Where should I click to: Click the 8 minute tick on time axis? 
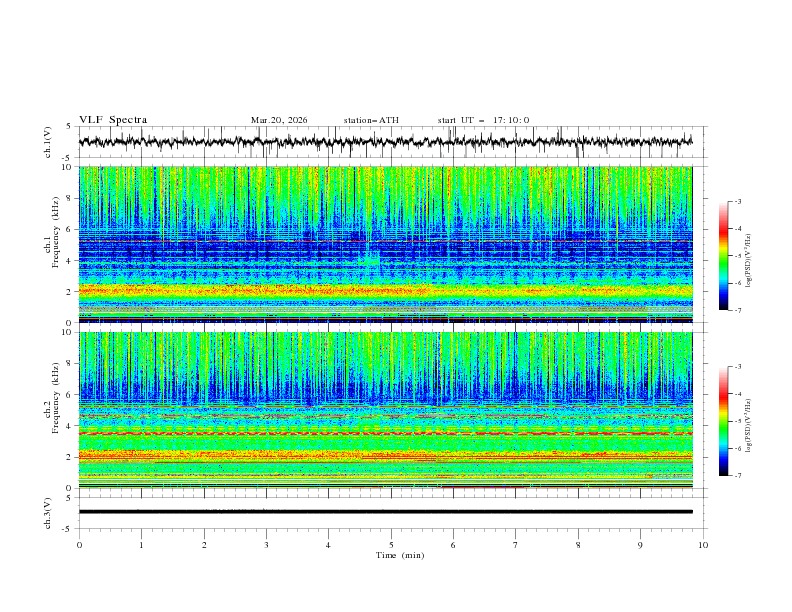tap(578, 545)
